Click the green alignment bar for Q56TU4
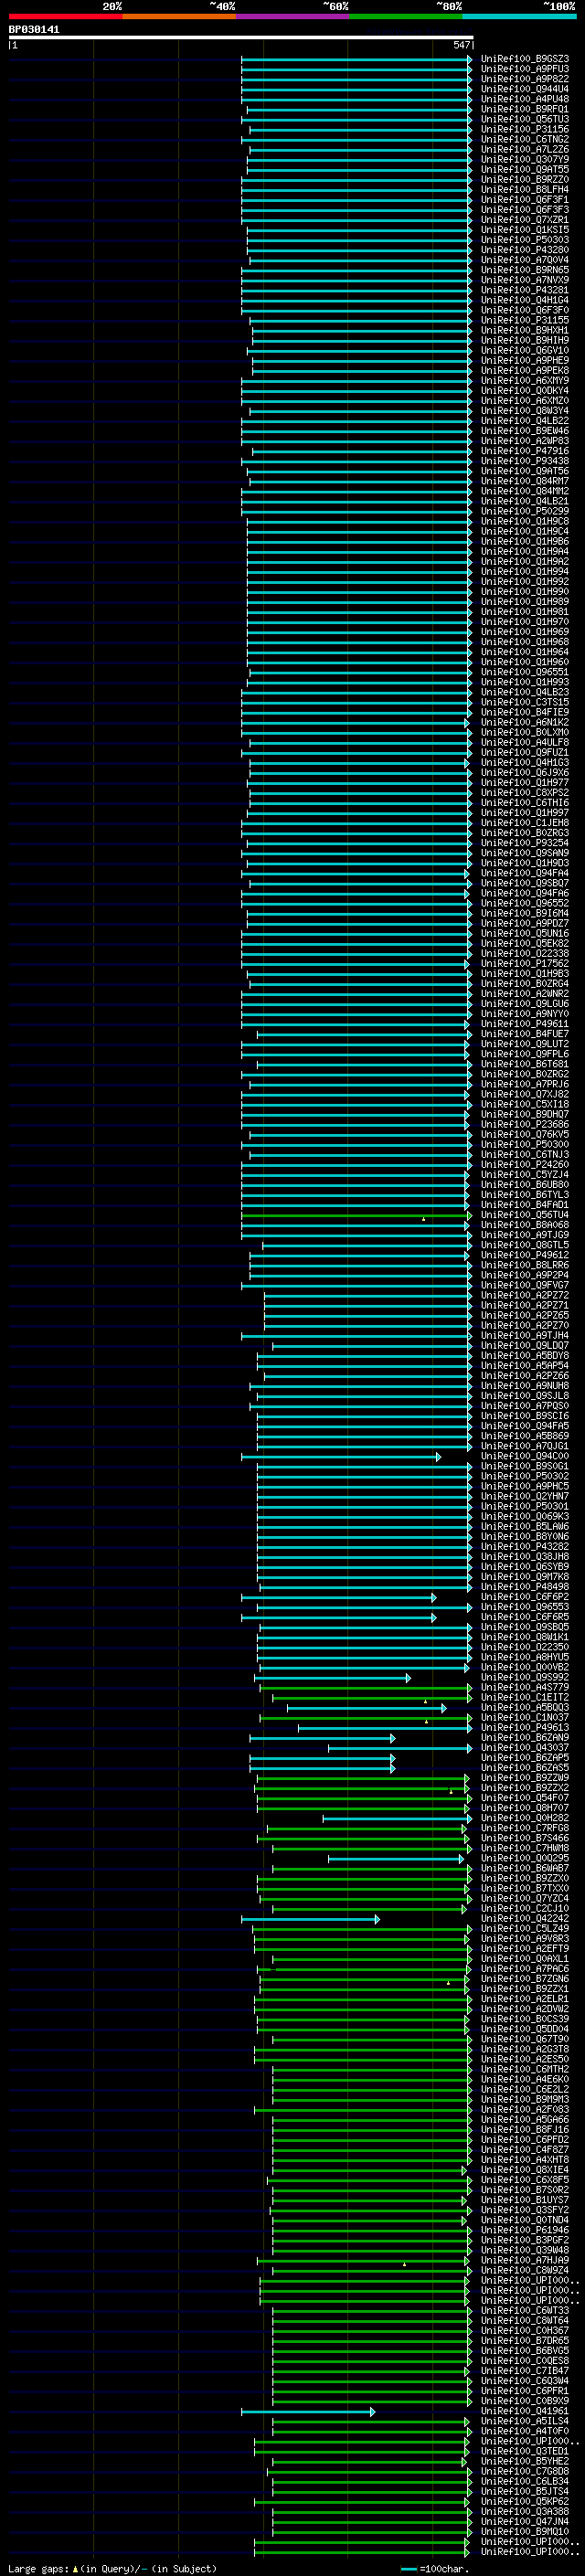This screenshot has width=585, height=2576. [356, 1215]
